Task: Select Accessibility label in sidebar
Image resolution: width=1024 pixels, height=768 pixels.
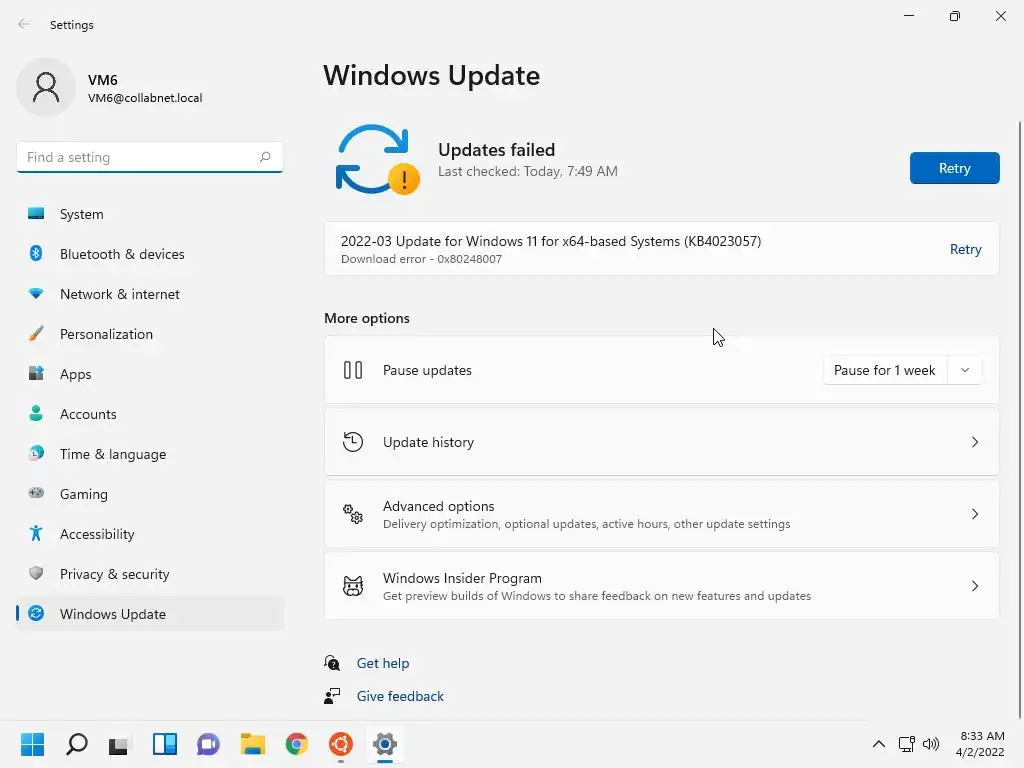Action: point(97,534)
